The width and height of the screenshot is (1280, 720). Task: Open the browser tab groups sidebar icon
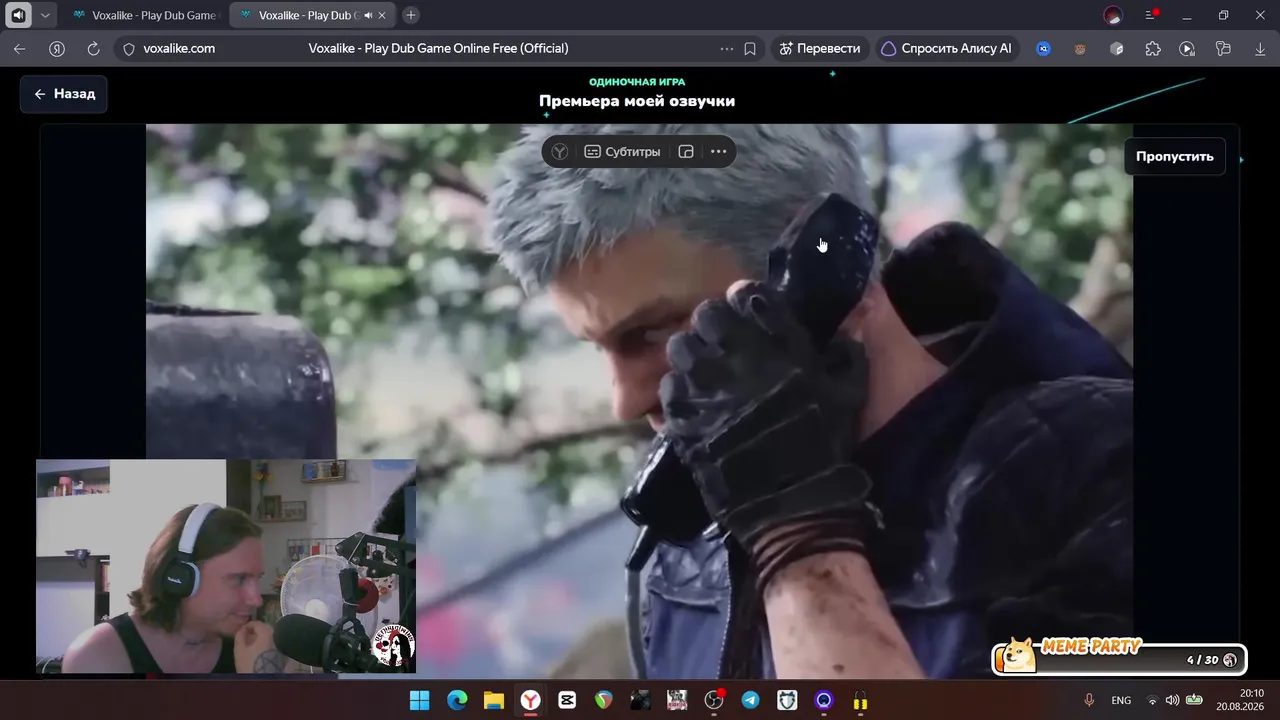point(1223,48)
